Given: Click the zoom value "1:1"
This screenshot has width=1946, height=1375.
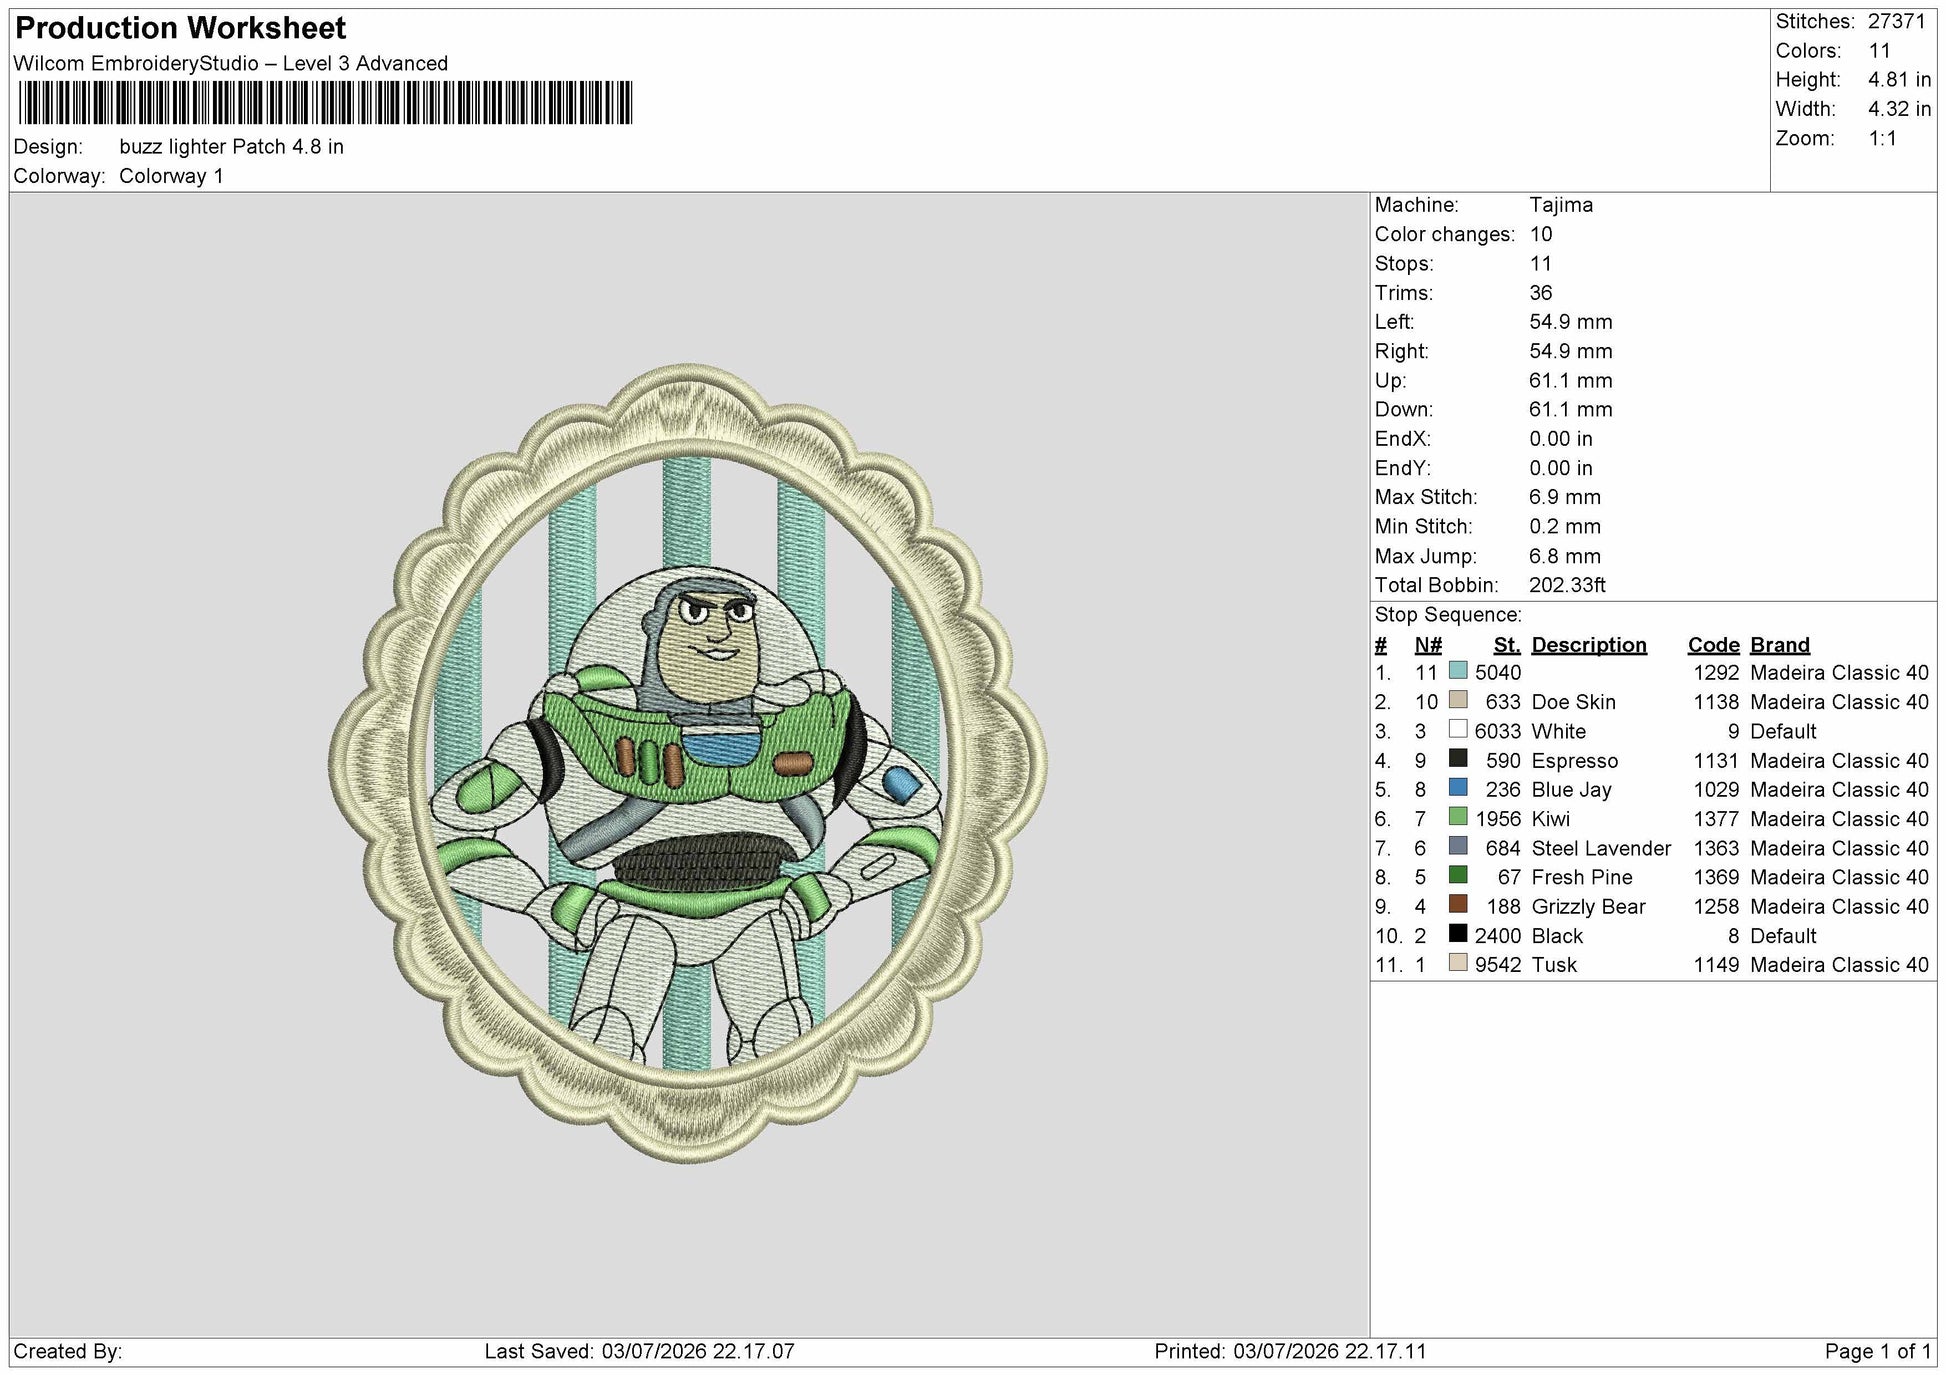Looking at the screenshot, I should tap(1883, 139).
